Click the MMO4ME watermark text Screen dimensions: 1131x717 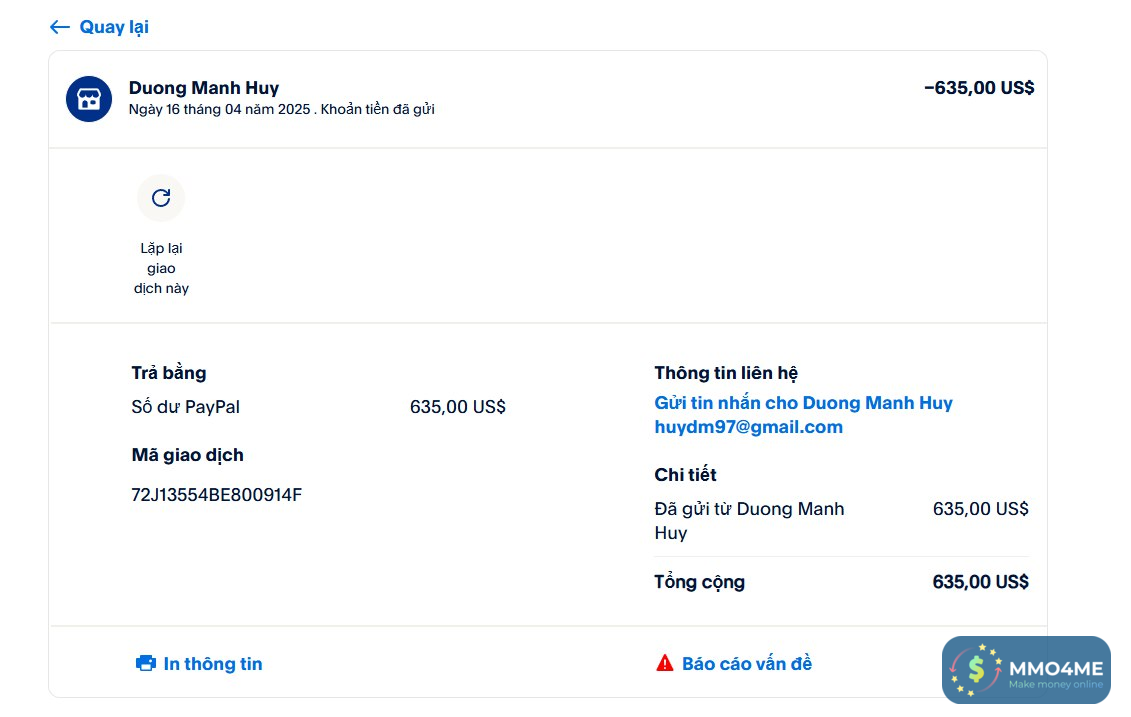coord(1055,667)
